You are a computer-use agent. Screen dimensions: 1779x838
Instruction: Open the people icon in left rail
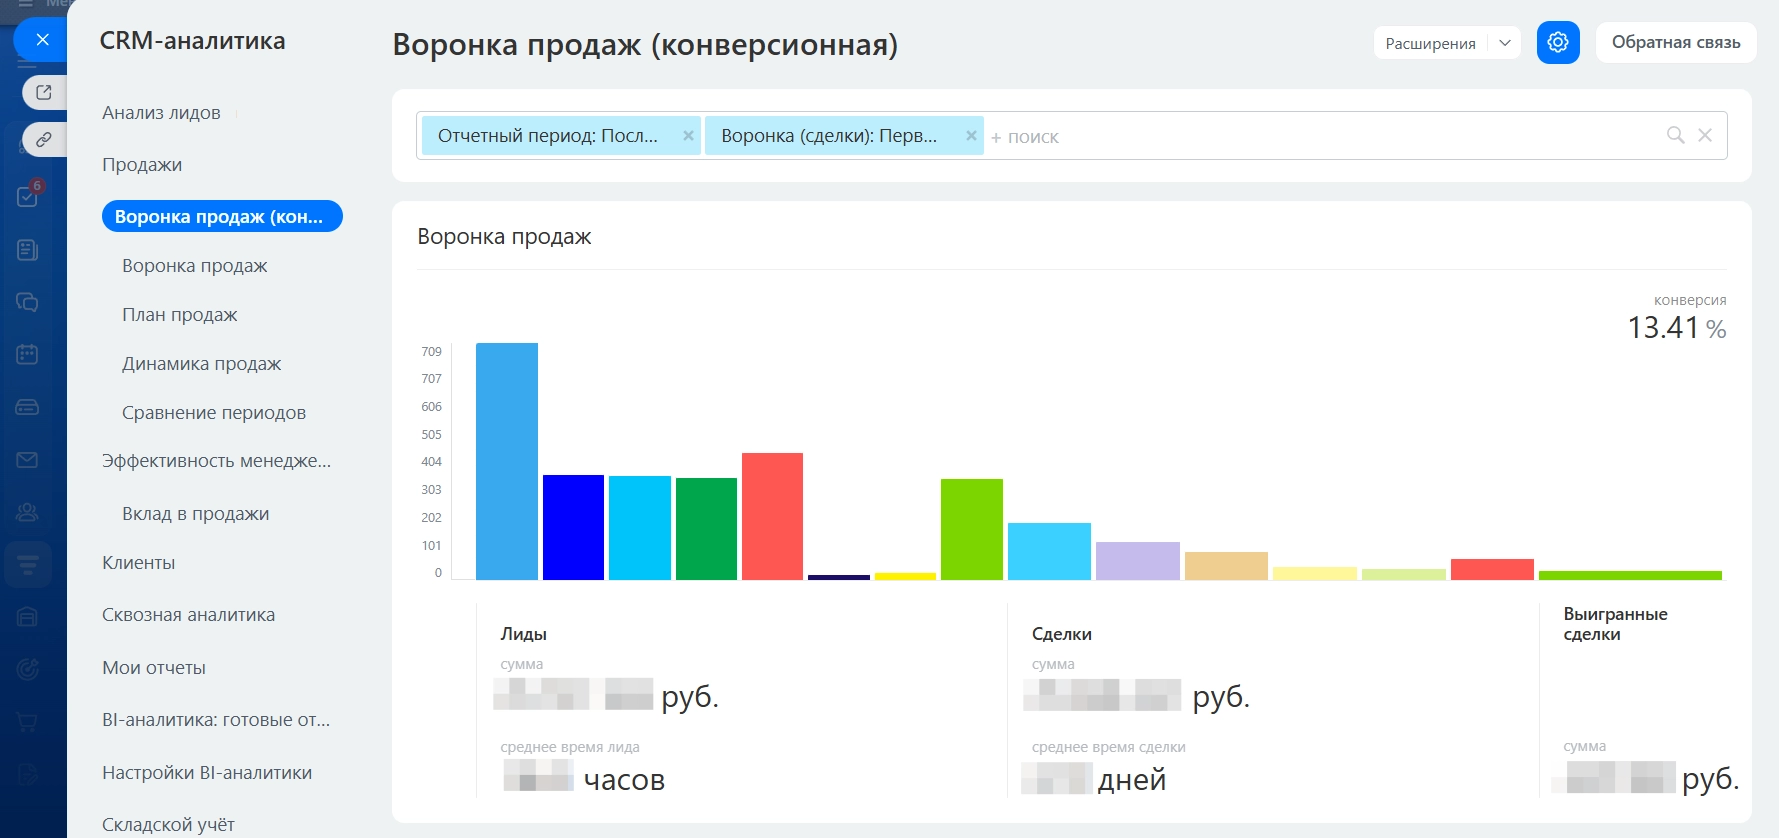(28, 512)
